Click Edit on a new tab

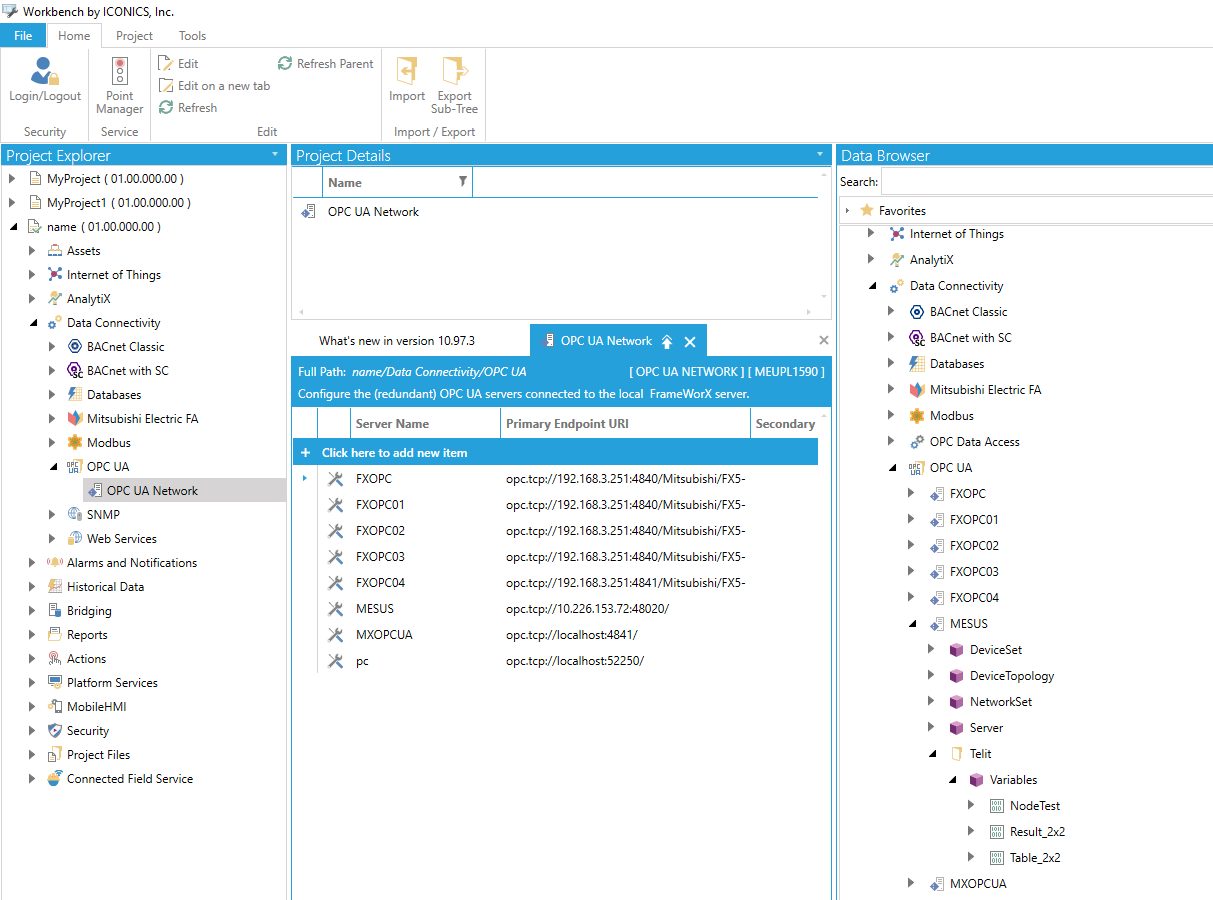214,86
